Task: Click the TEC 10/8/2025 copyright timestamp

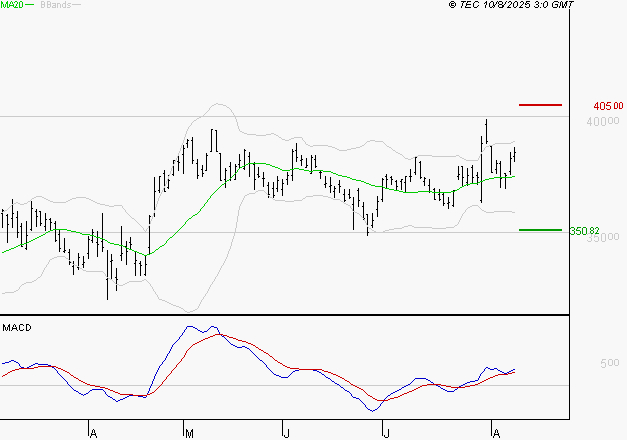Action: pos(511,5)
